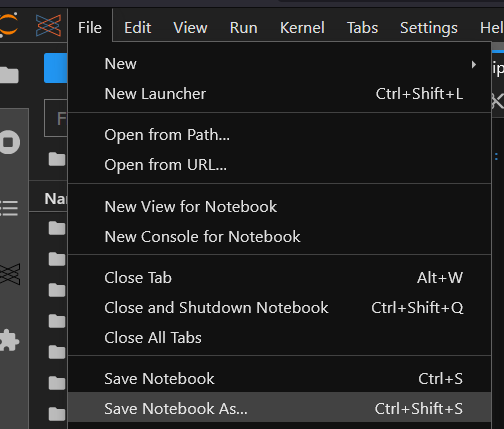Open the Edit menu
This screenshot has height=429, width=504.
click(x=137, y=28)
